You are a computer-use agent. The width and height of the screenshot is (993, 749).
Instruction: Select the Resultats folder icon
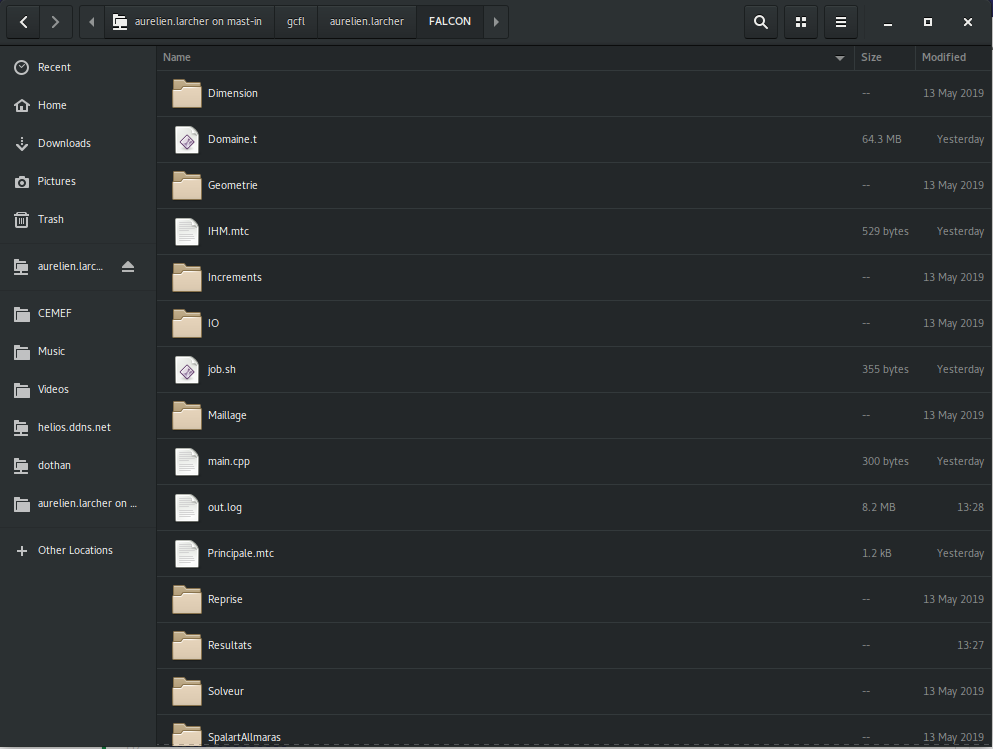pos(187,646)
